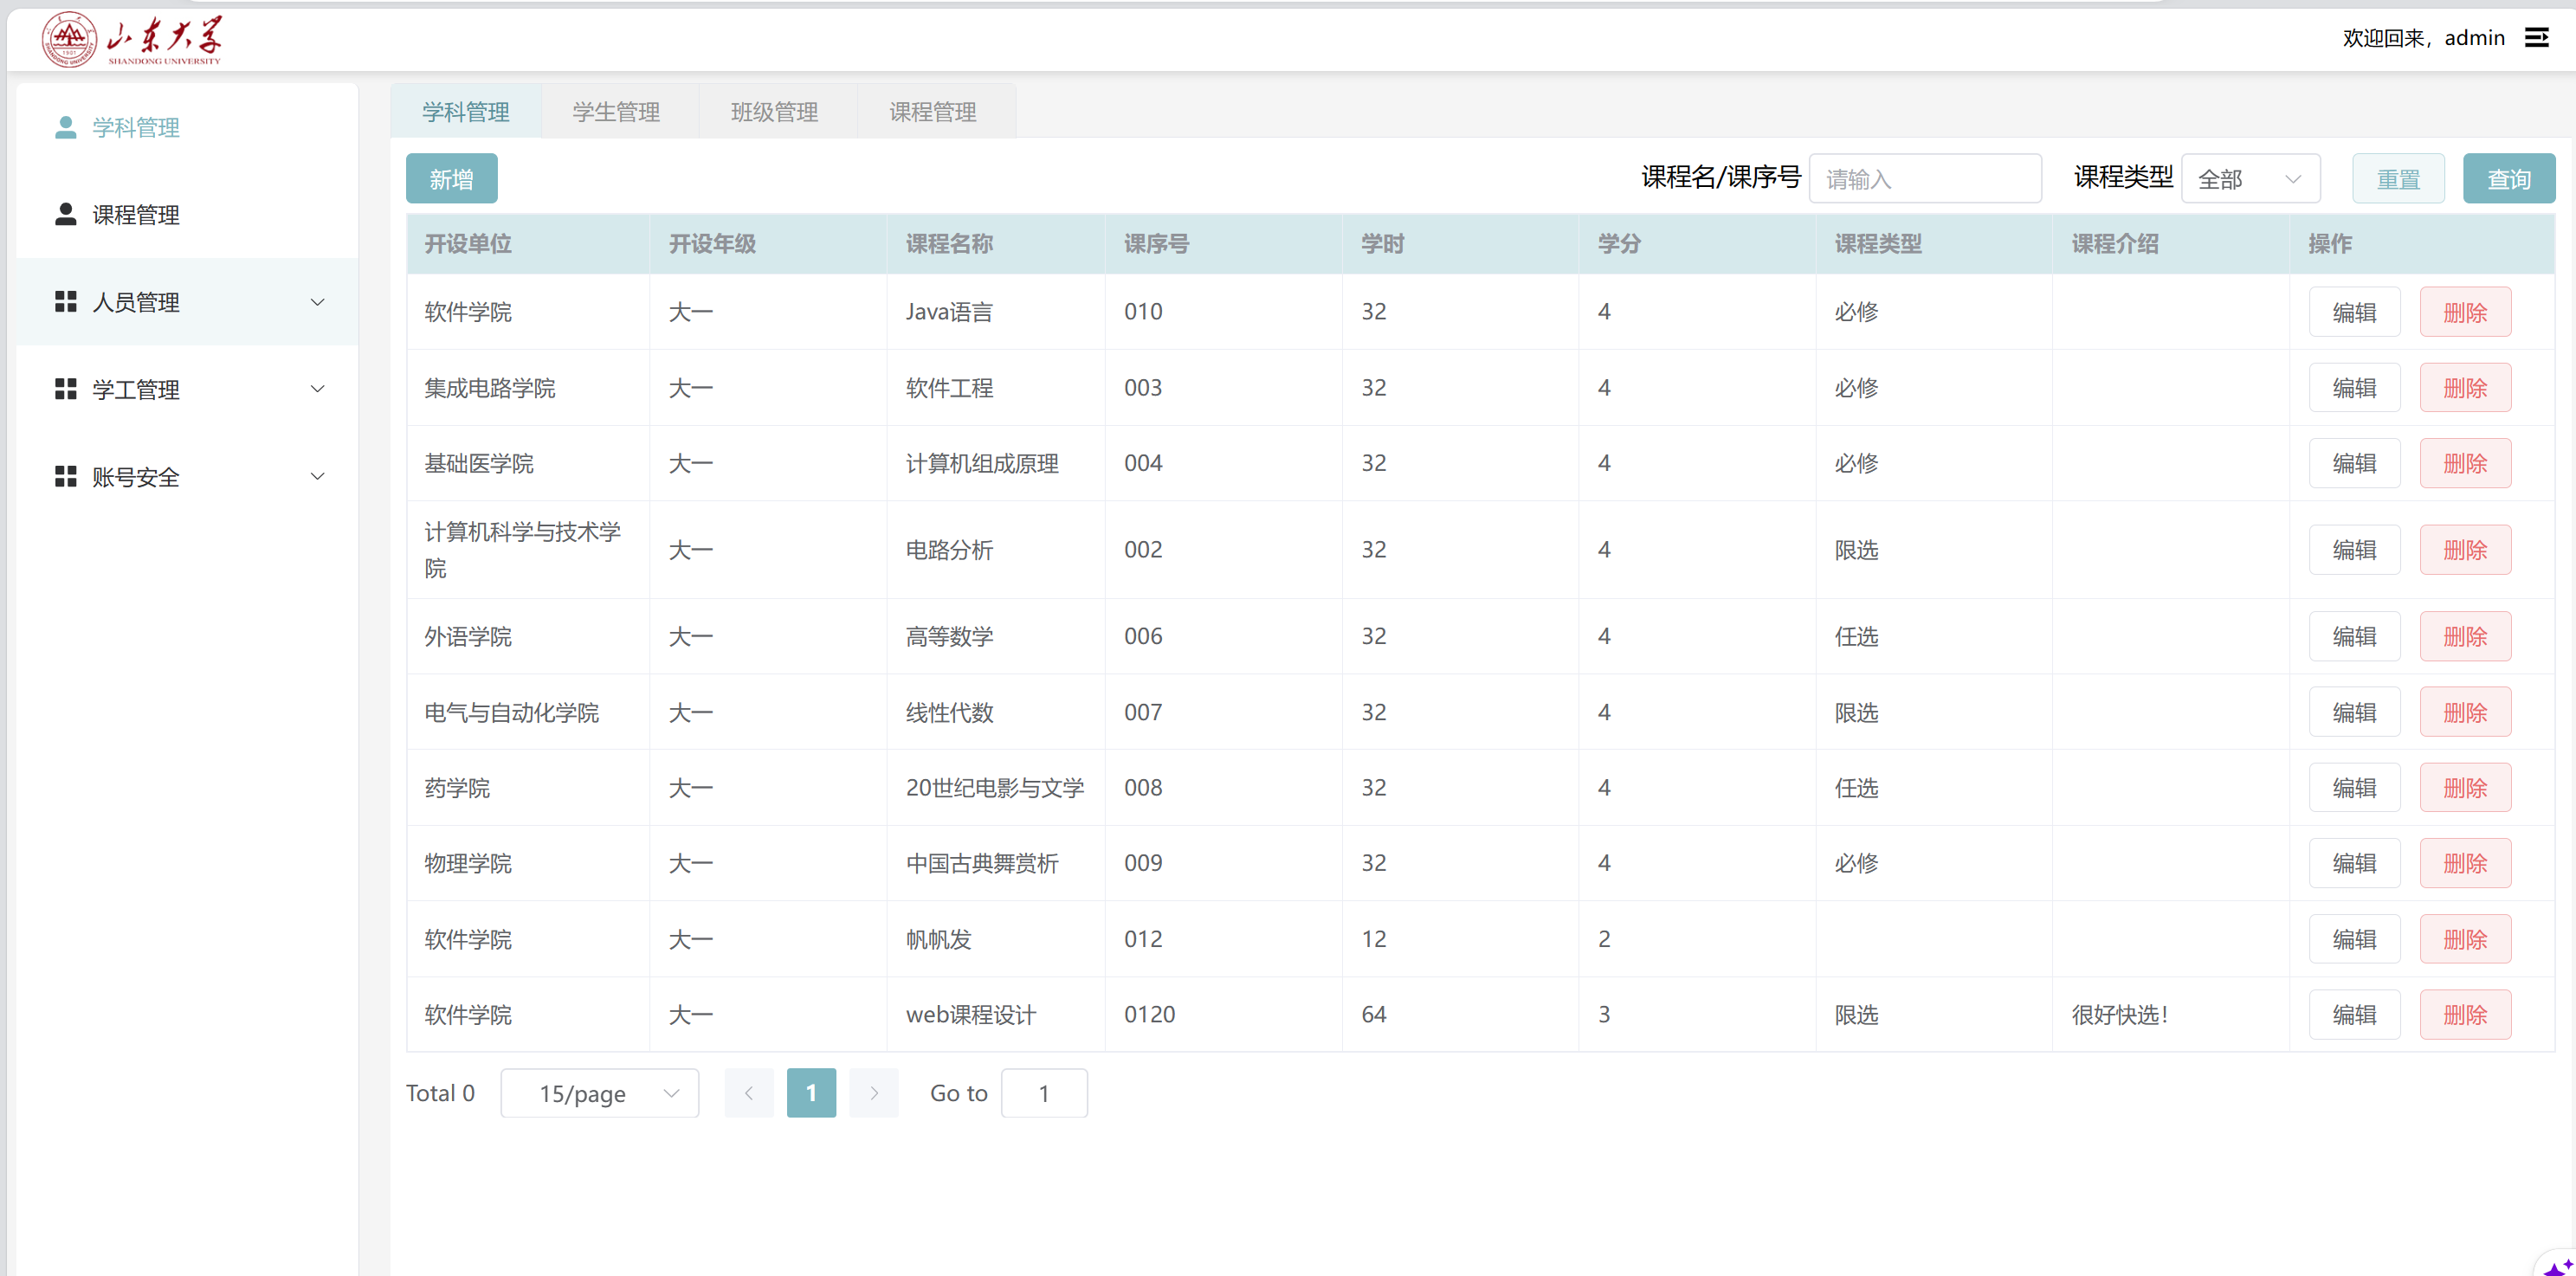
Task: Click the Shandong University logo
Action: (x=132, y=39)
